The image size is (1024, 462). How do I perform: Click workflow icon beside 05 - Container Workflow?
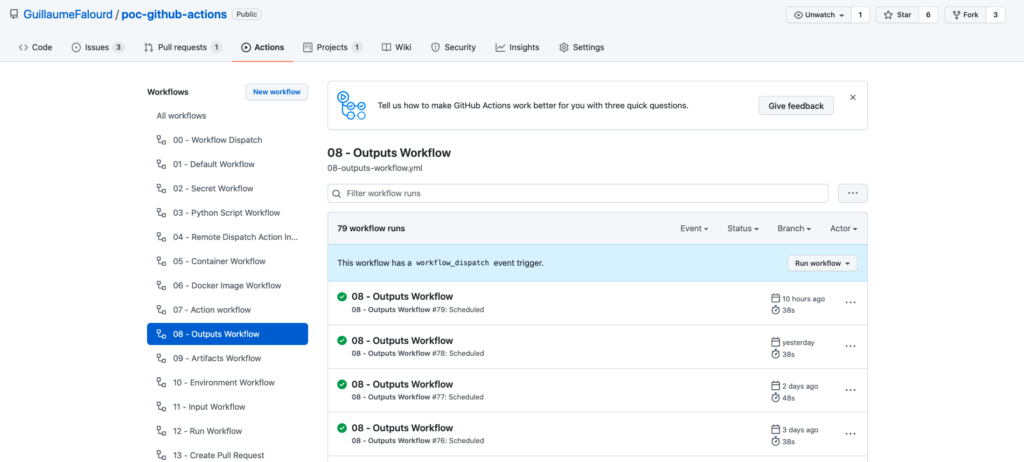click(161, 261)
